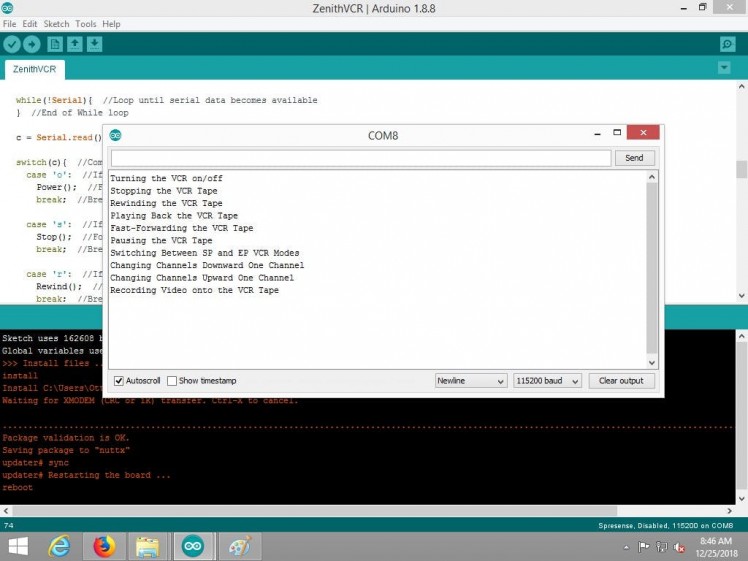Screen dimensions: 748x561
Task: Click the 'Spresense, Disabled, 115200 on COM8' status text
Action: [x=665, y=526]
